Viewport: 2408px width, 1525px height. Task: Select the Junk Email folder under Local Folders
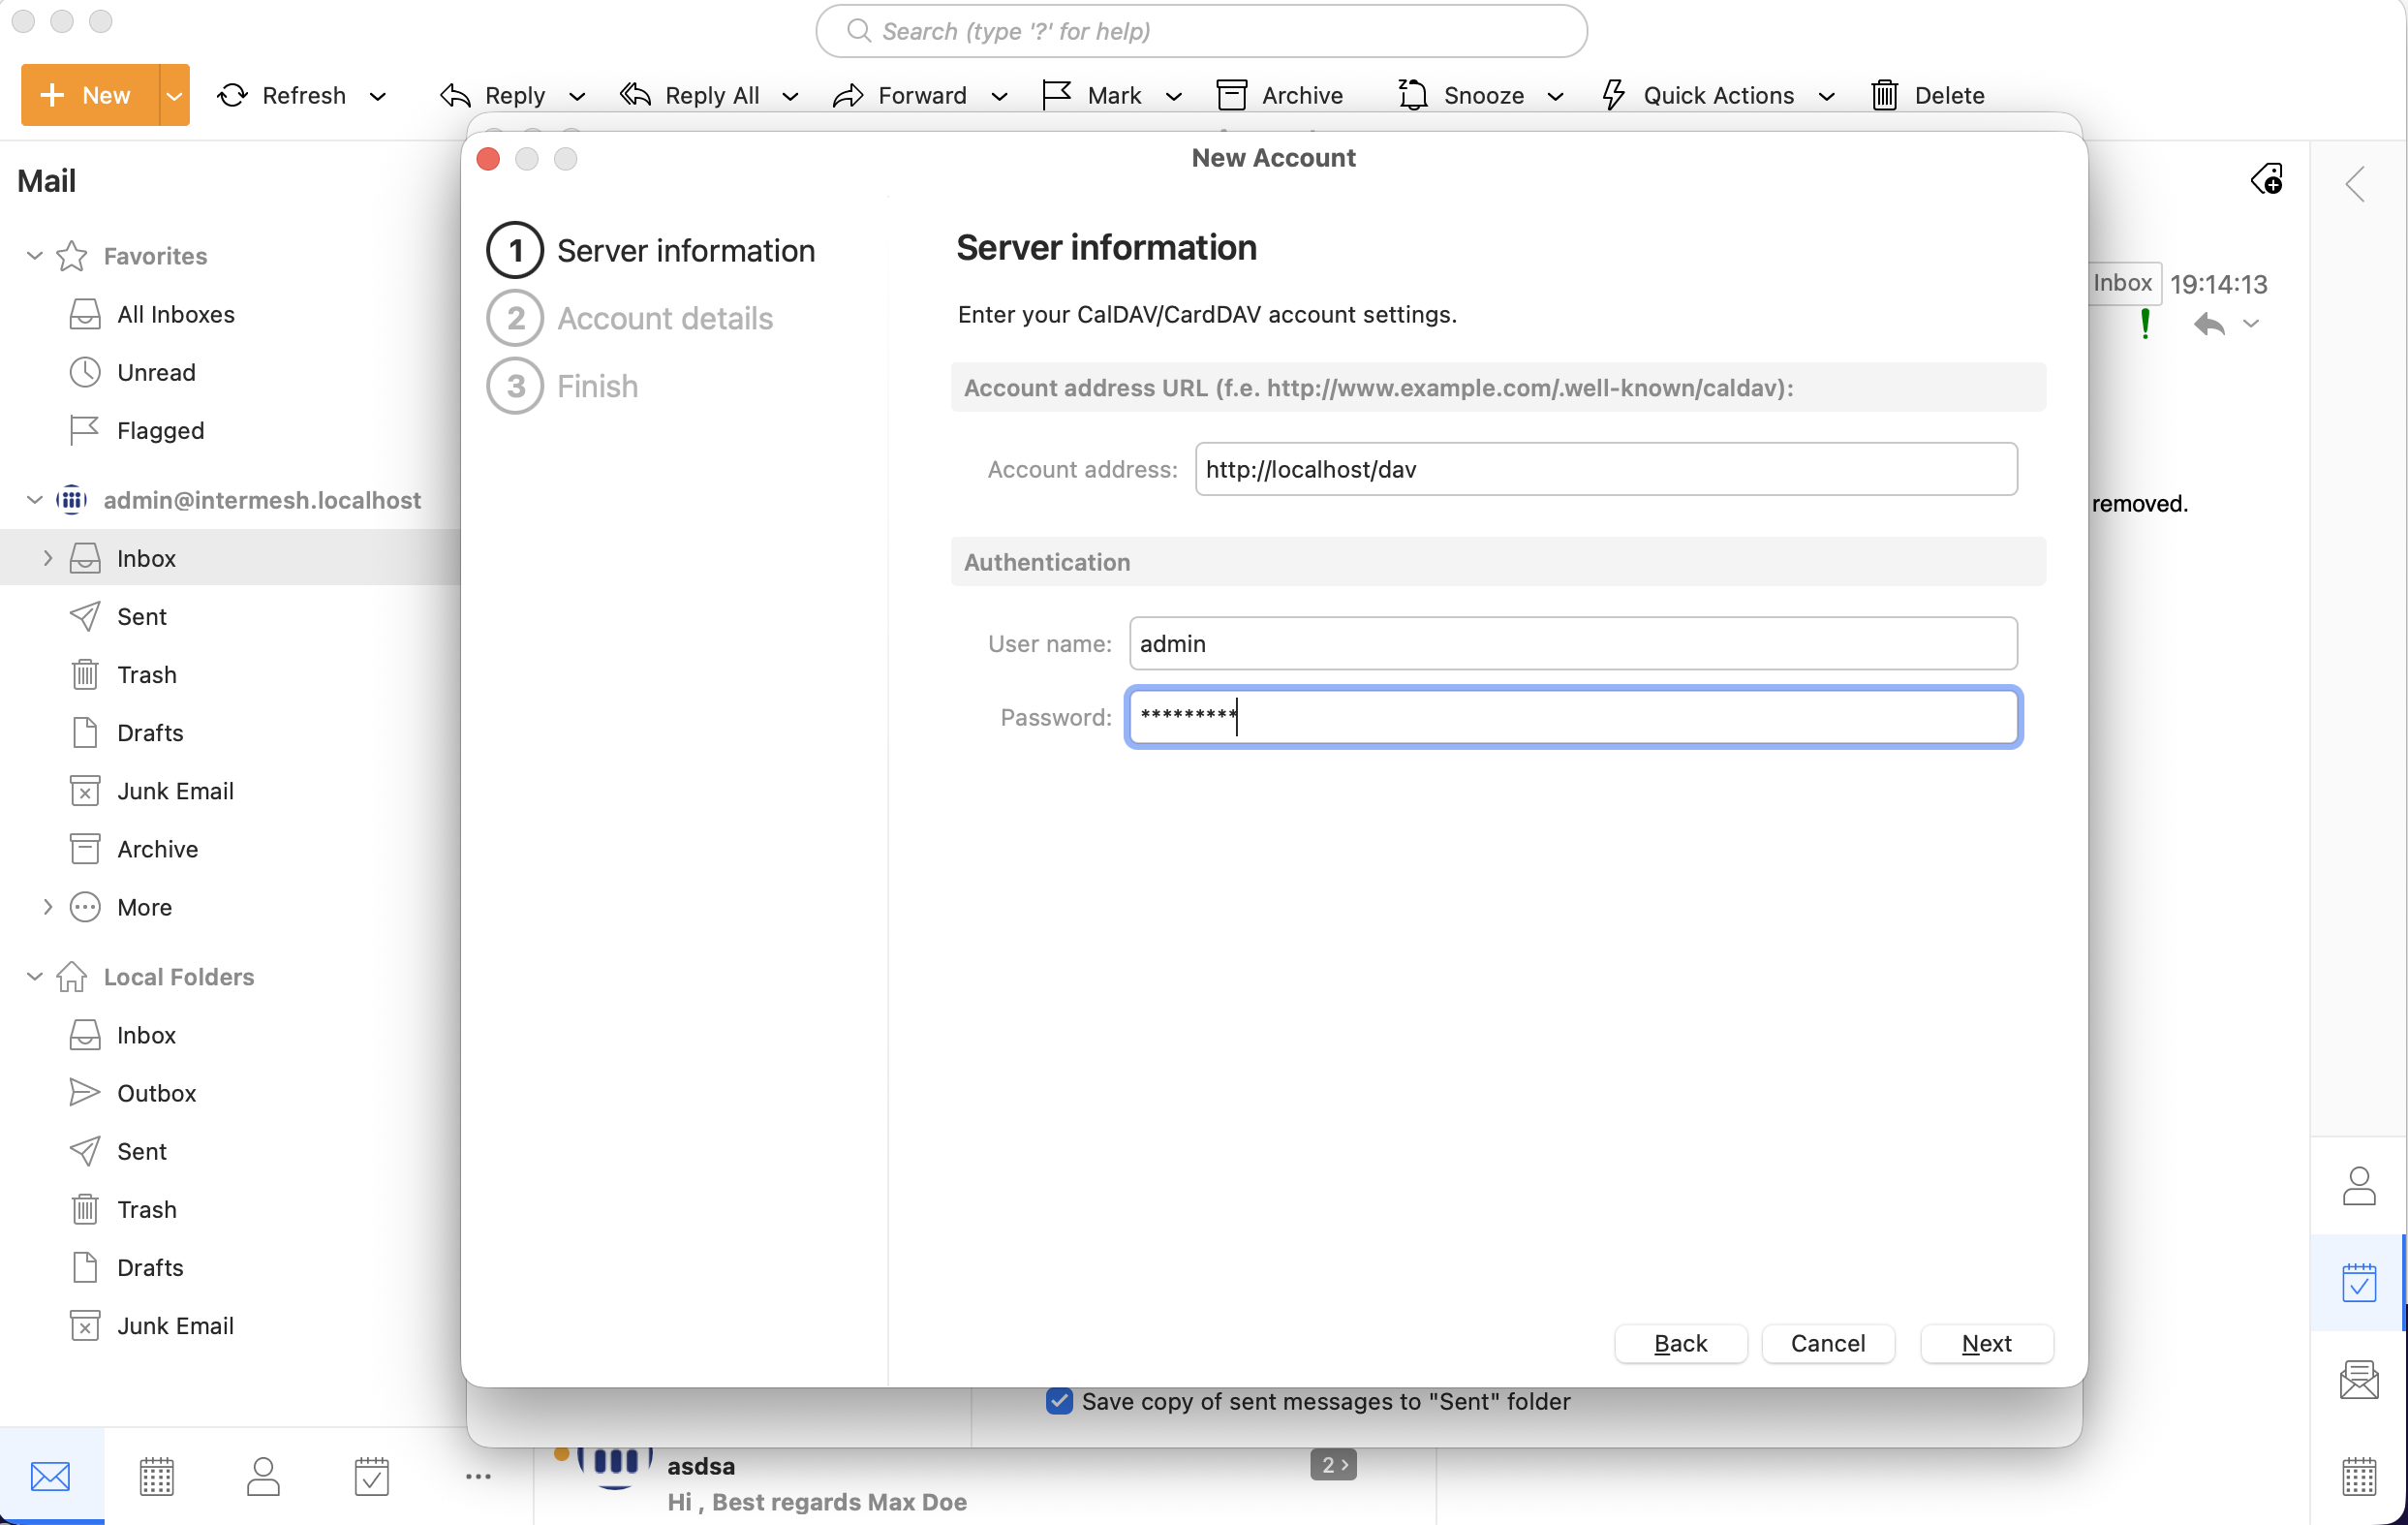176,1325
